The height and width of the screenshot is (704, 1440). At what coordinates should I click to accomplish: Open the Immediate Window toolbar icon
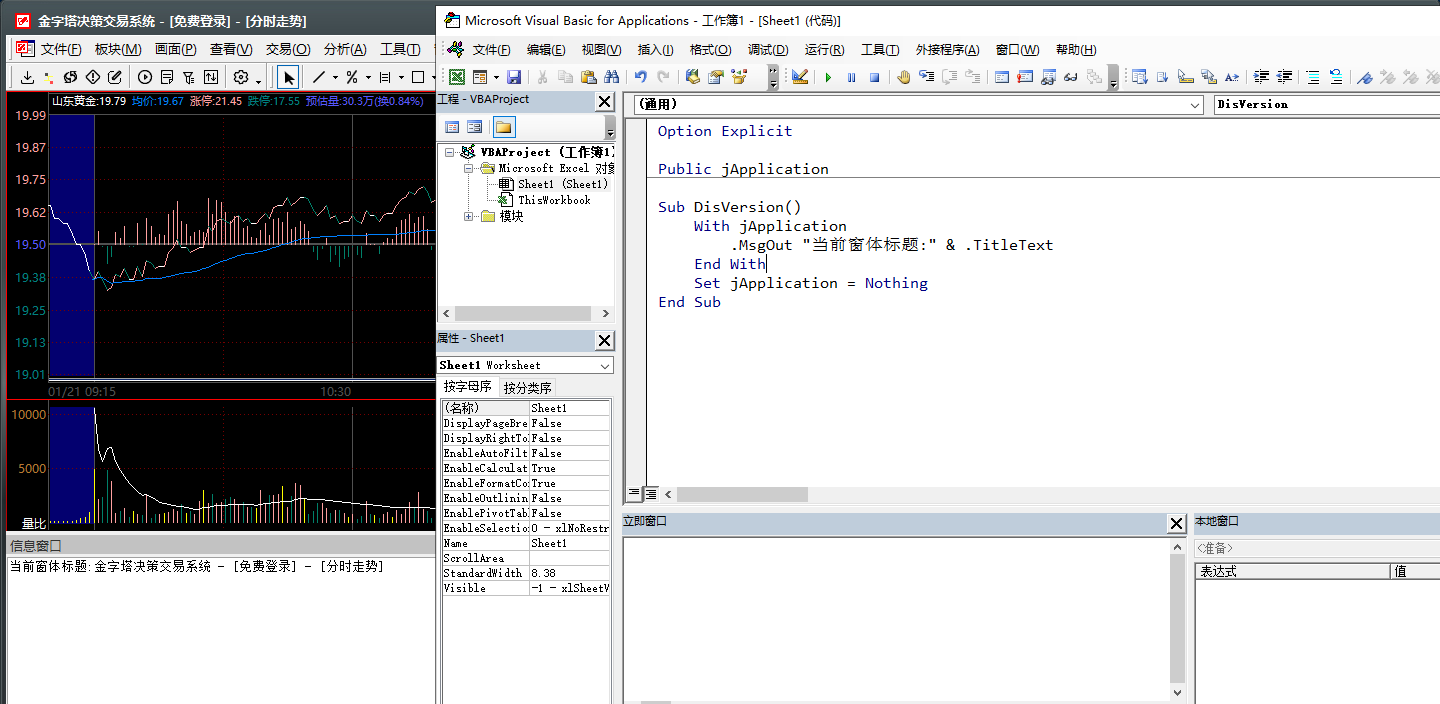pyautogui.click(x=1025, y=77)
